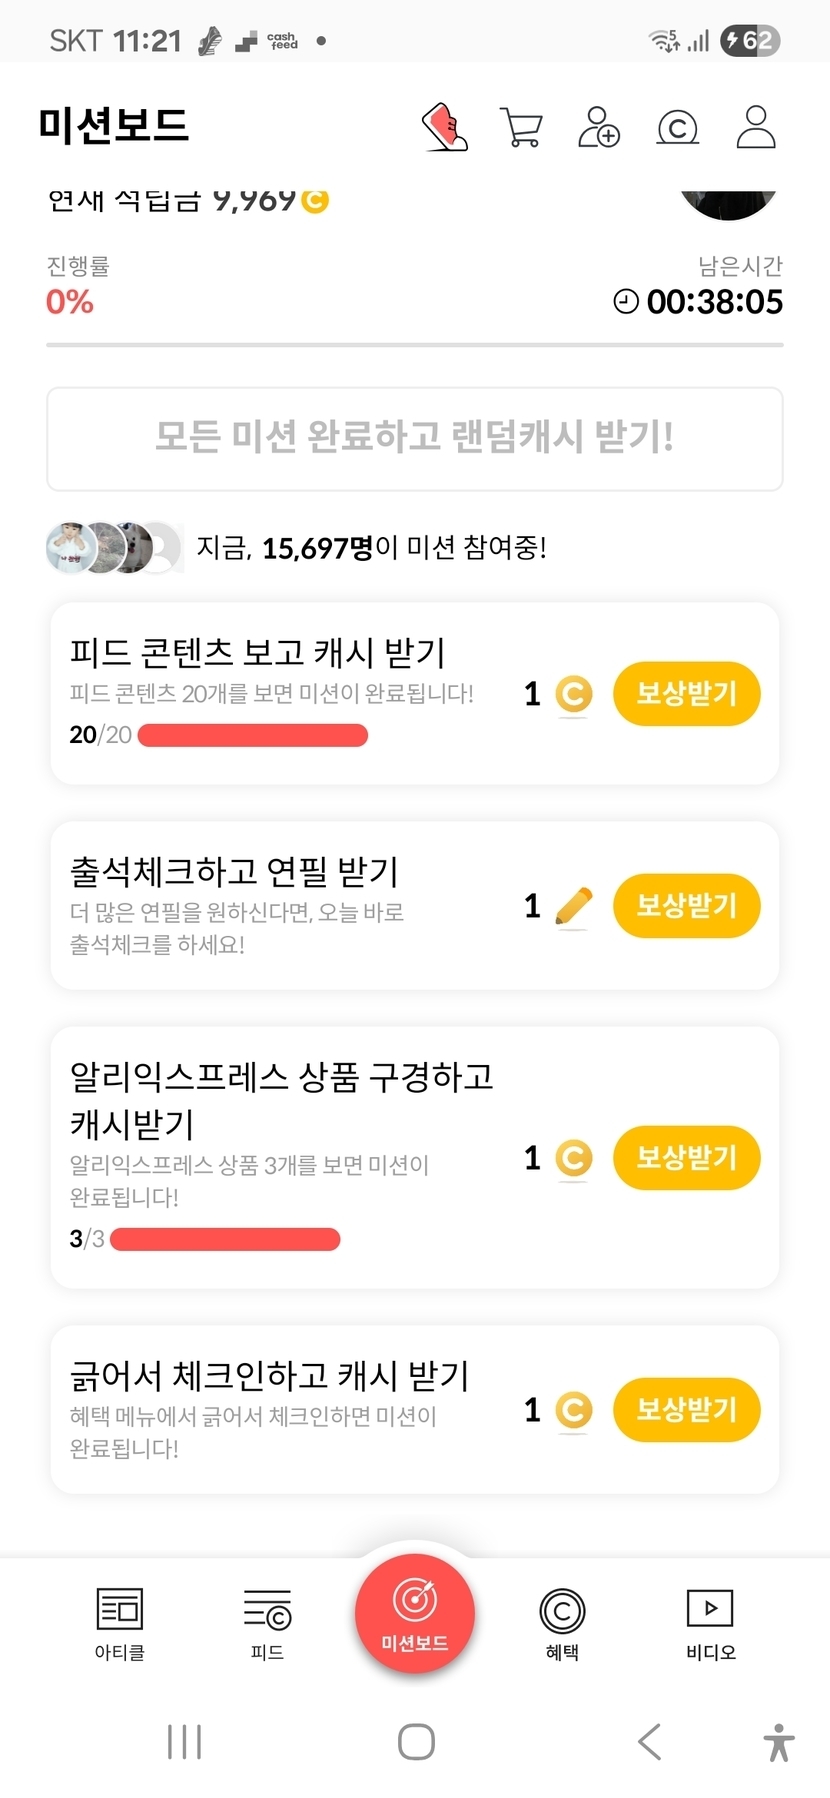Claim reward for 피드 콘텐츠 mission

tap(686, 693)
